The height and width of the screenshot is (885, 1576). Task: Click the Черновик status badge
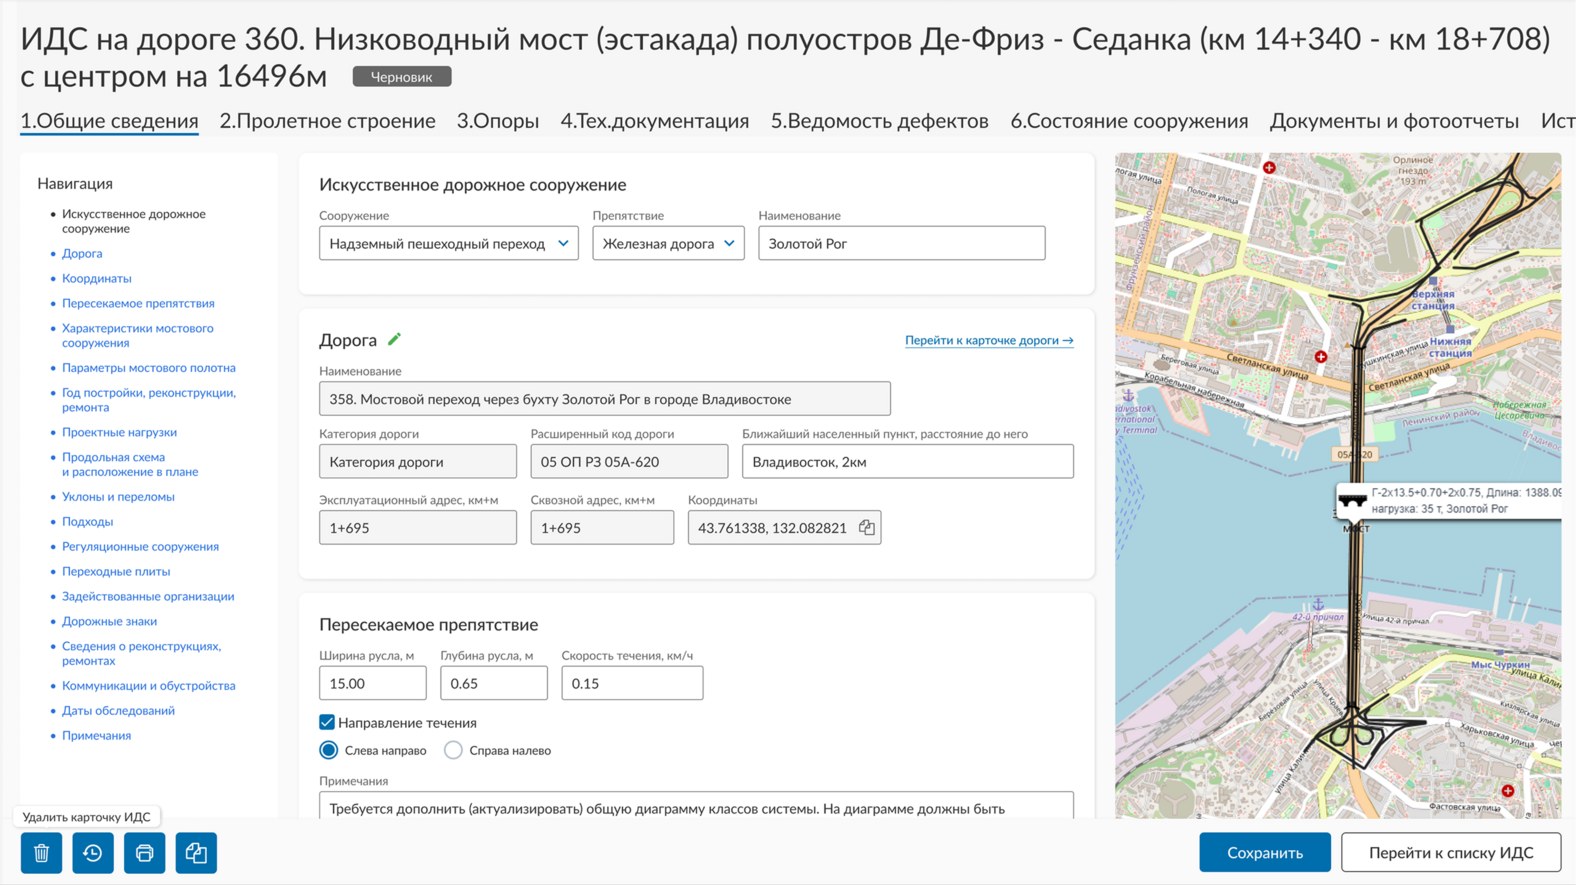click(x=402, y=77)
